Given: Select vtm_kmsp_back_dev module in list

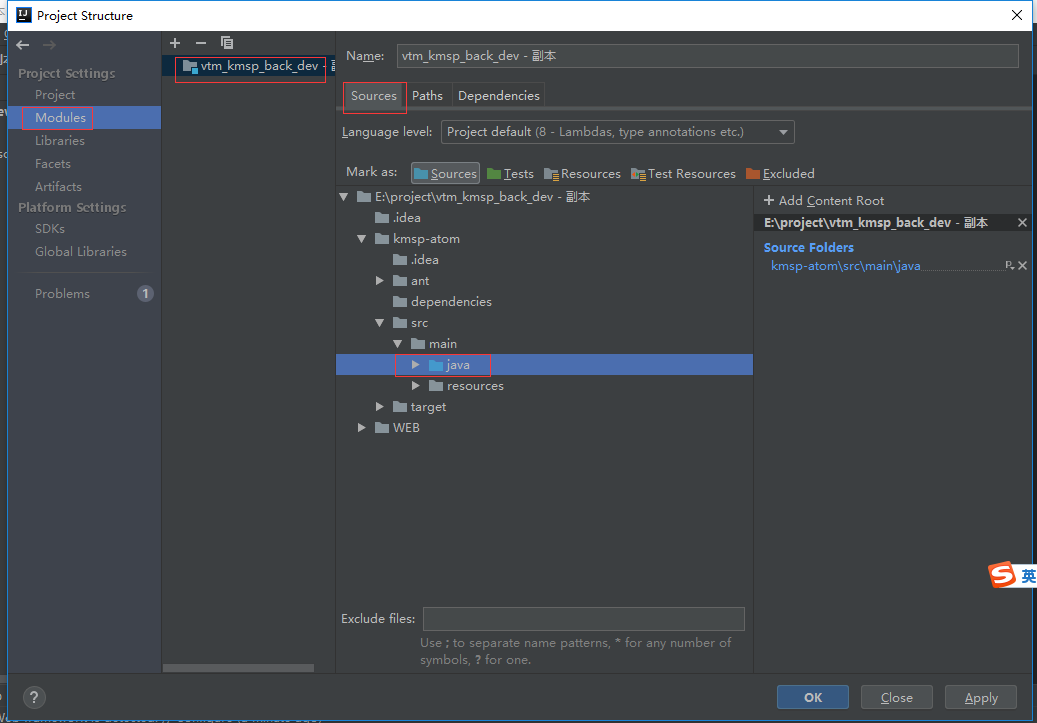Looking at the screenshot, I should point(250,66).
